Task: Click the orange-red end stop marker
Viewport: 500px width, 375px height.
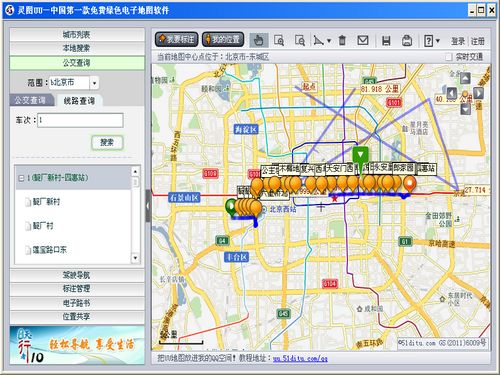Action: click(x=410, y=184)
